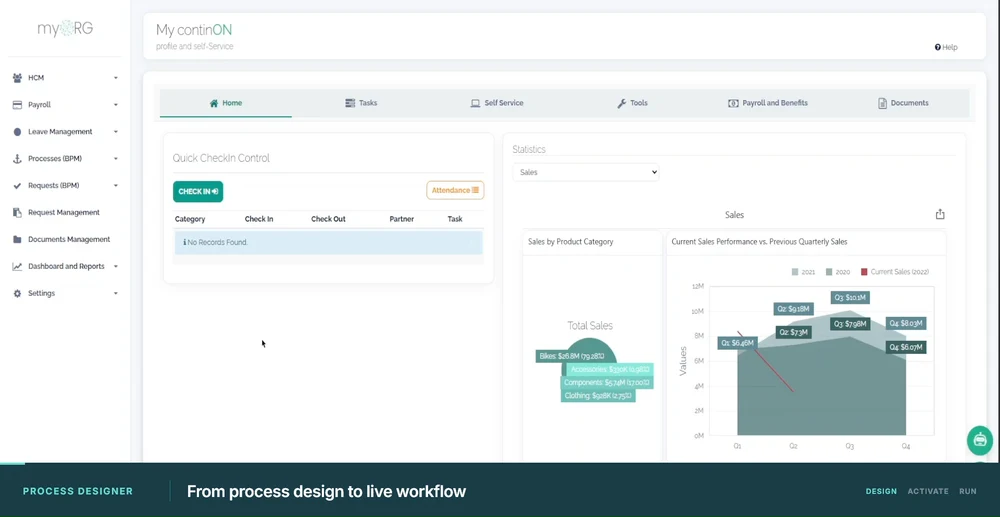The height and width of the screenshot is (517, 1000).
Task: Click the Attendance button
Action: [x=455, y=190]
